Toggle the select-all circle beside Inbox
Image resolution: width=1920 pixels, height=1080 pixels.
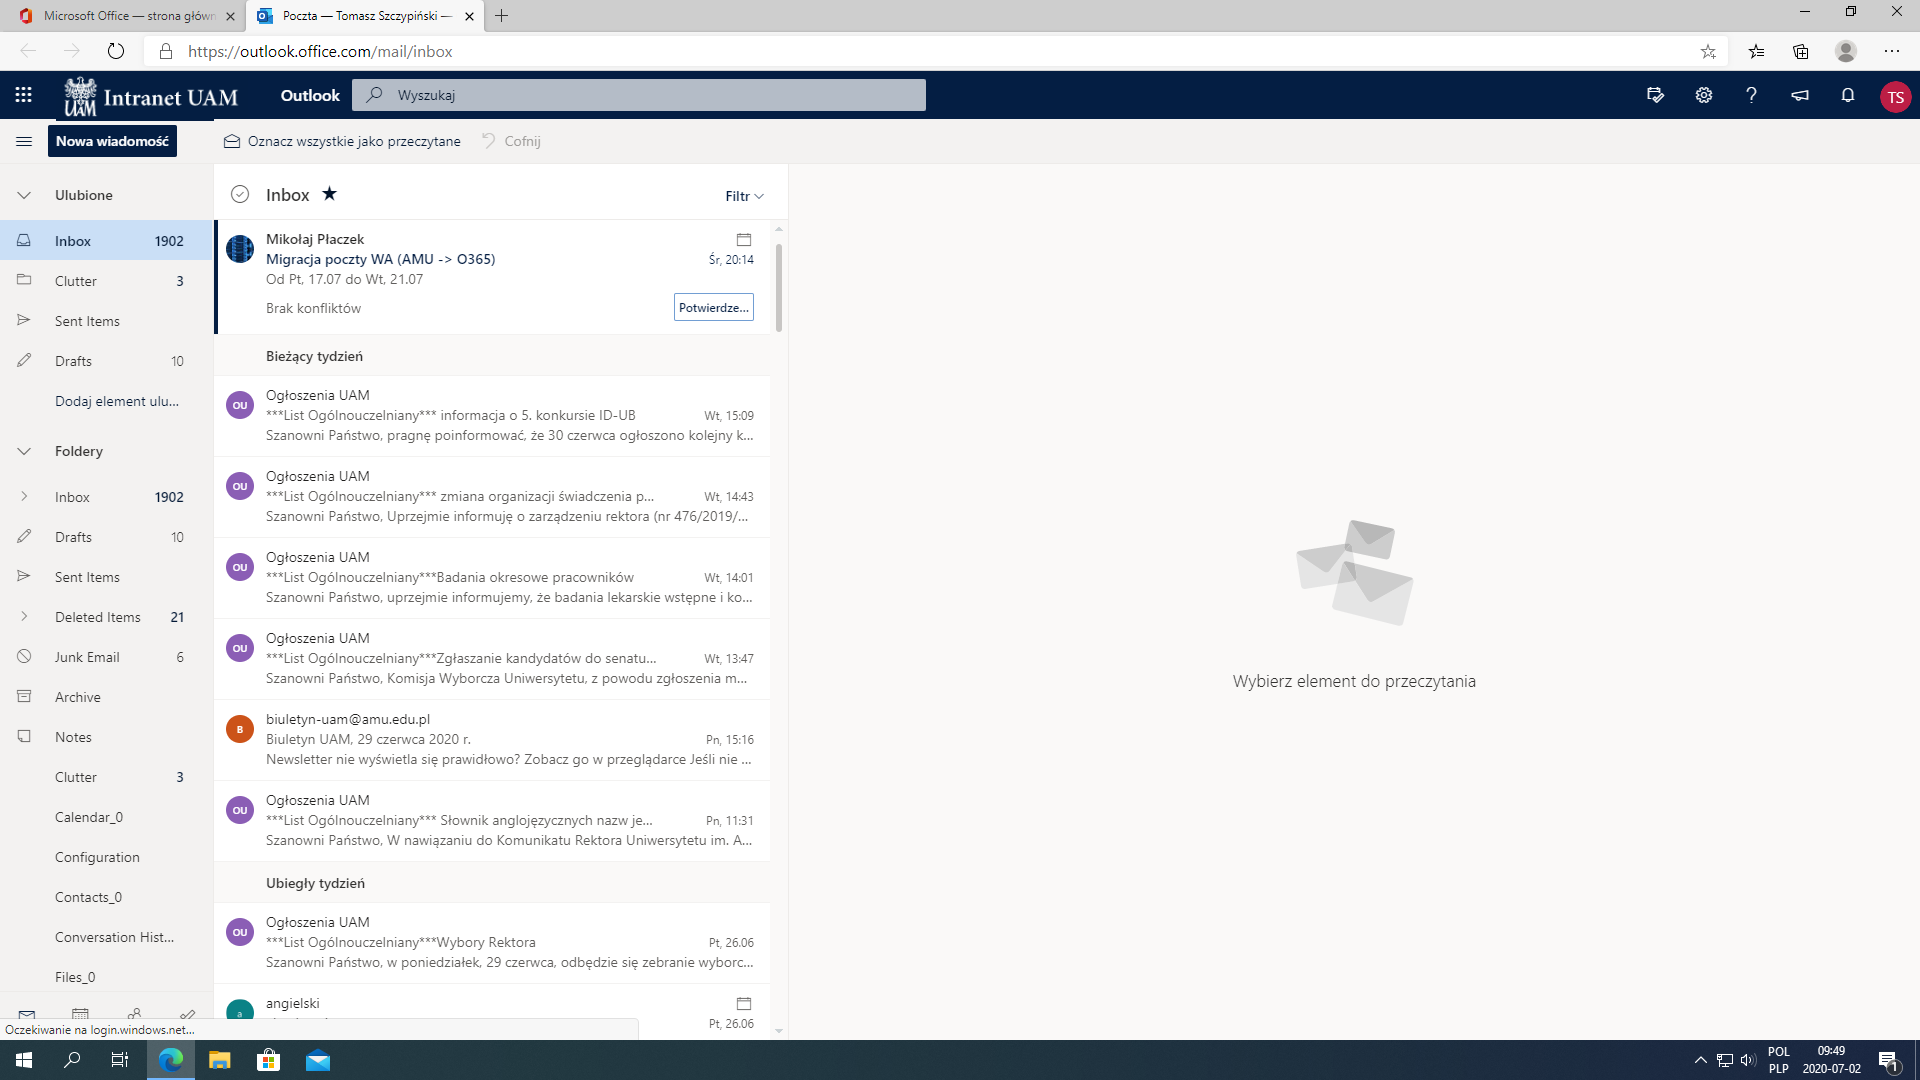[x=240, y=195]
